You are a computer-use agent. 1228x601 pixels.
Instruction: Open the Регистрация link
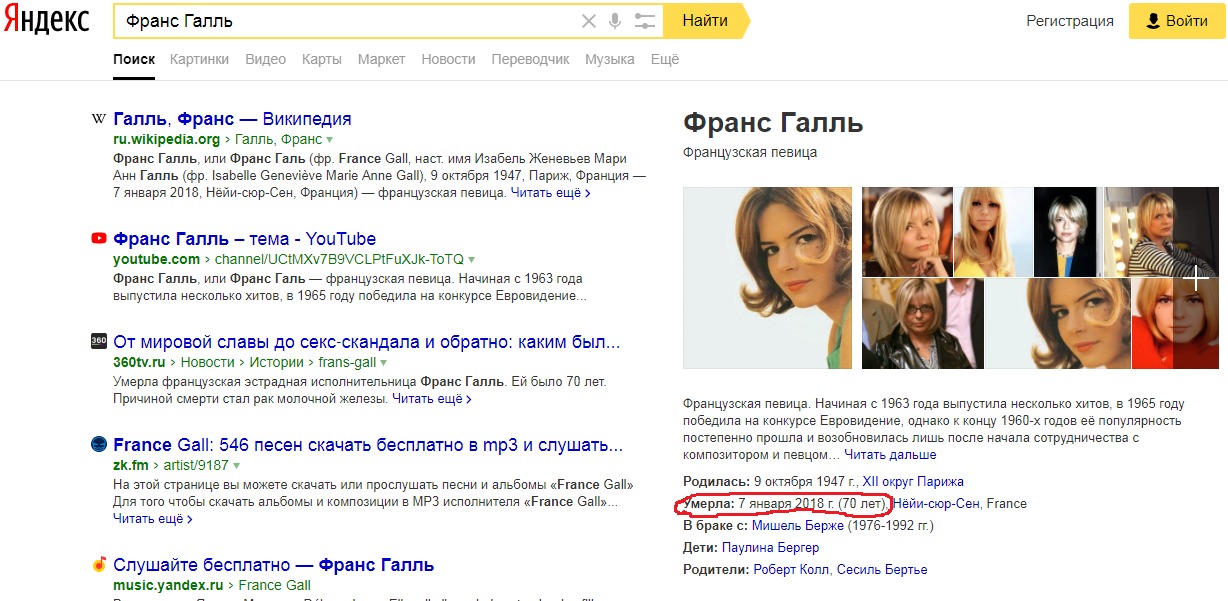(1069, 21)
